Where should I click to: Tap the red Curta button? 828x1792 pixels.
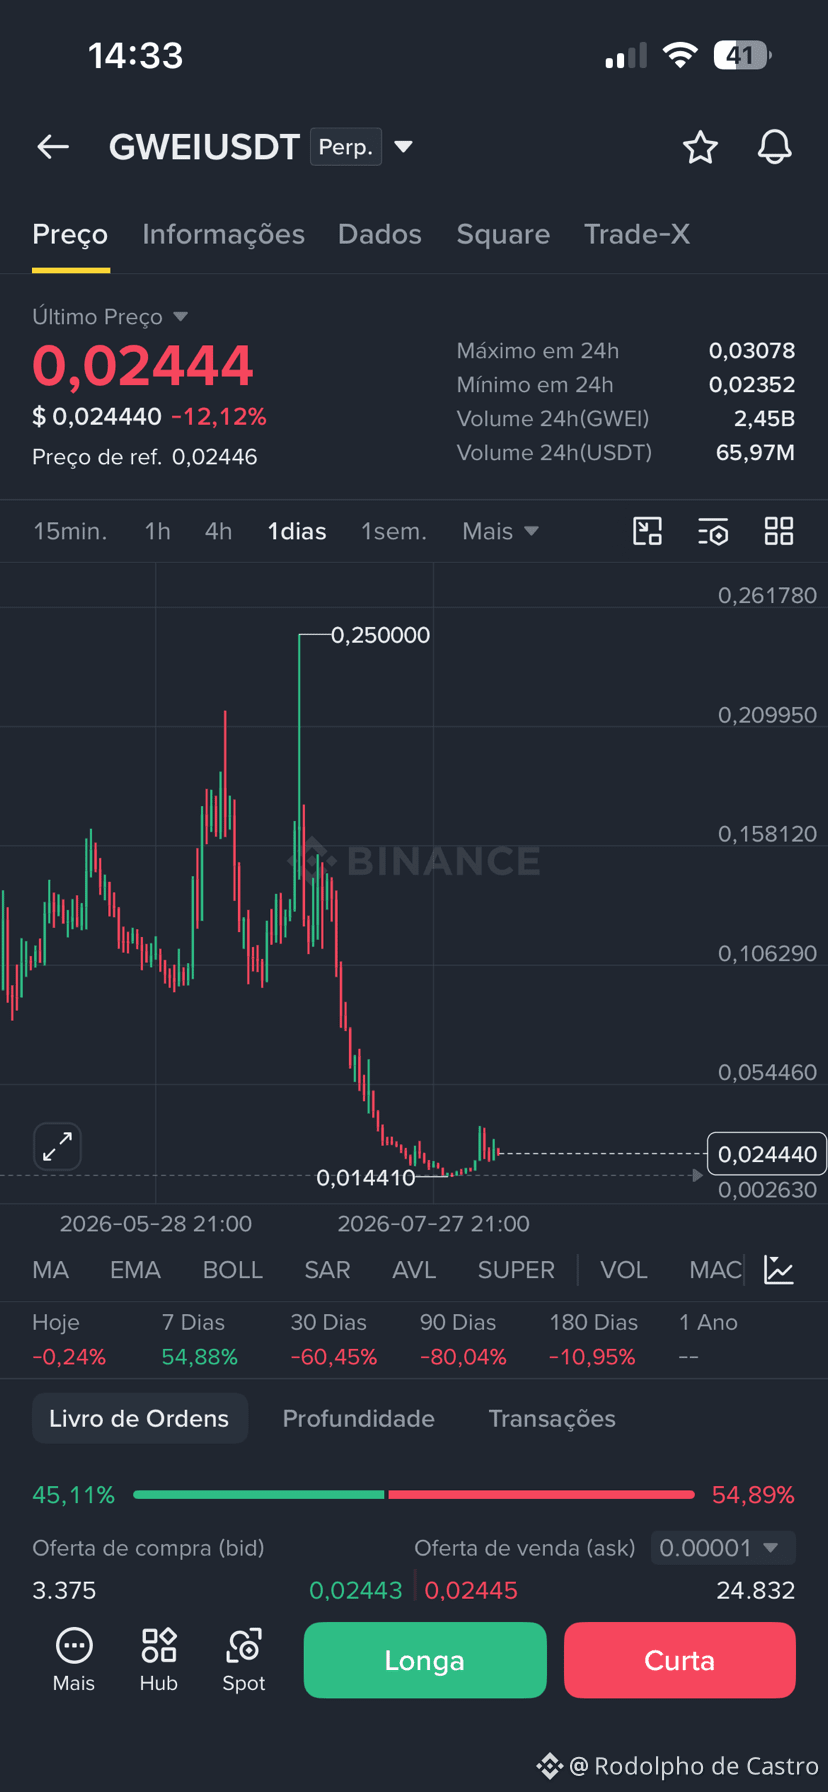click(x=680, y=1660)
